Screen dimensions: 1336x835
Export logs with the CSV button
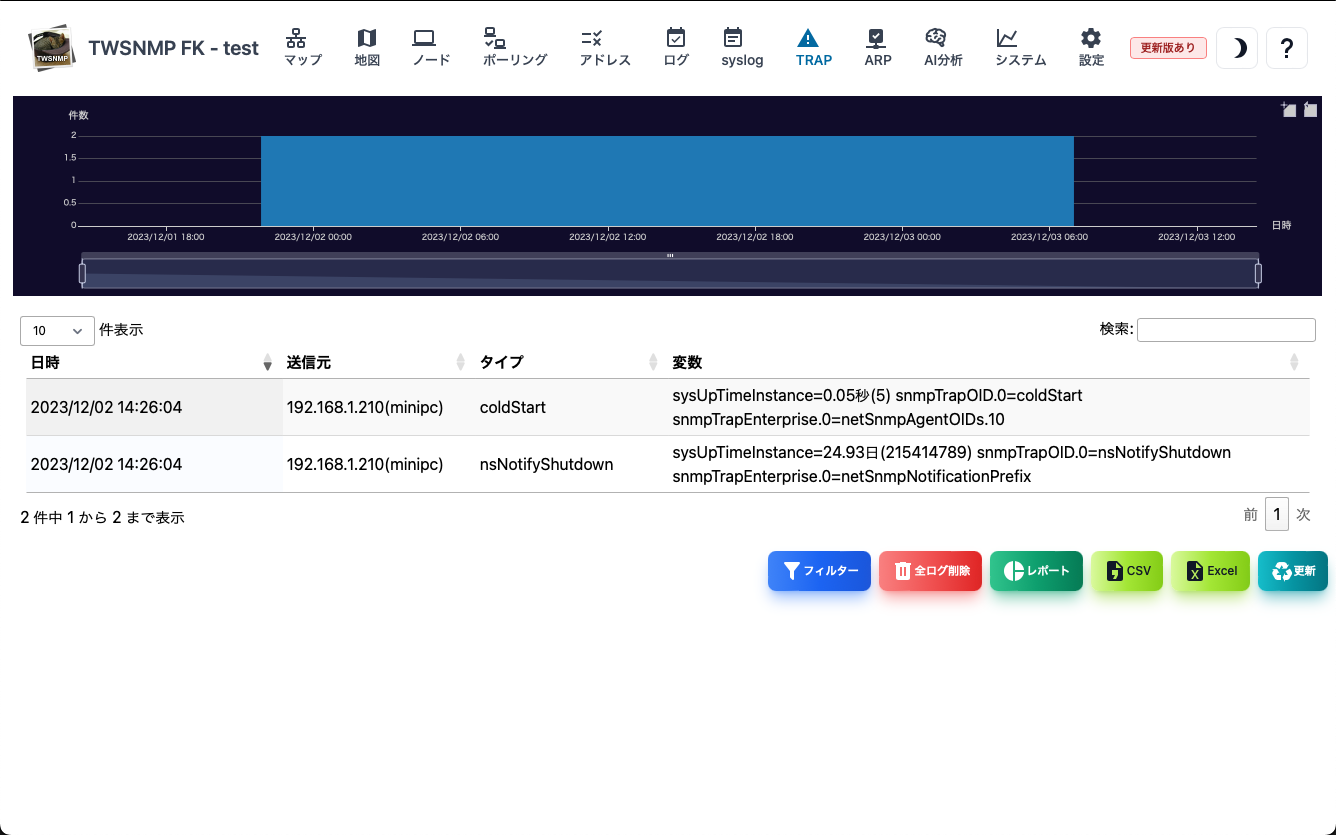(x=1127, y=571)
